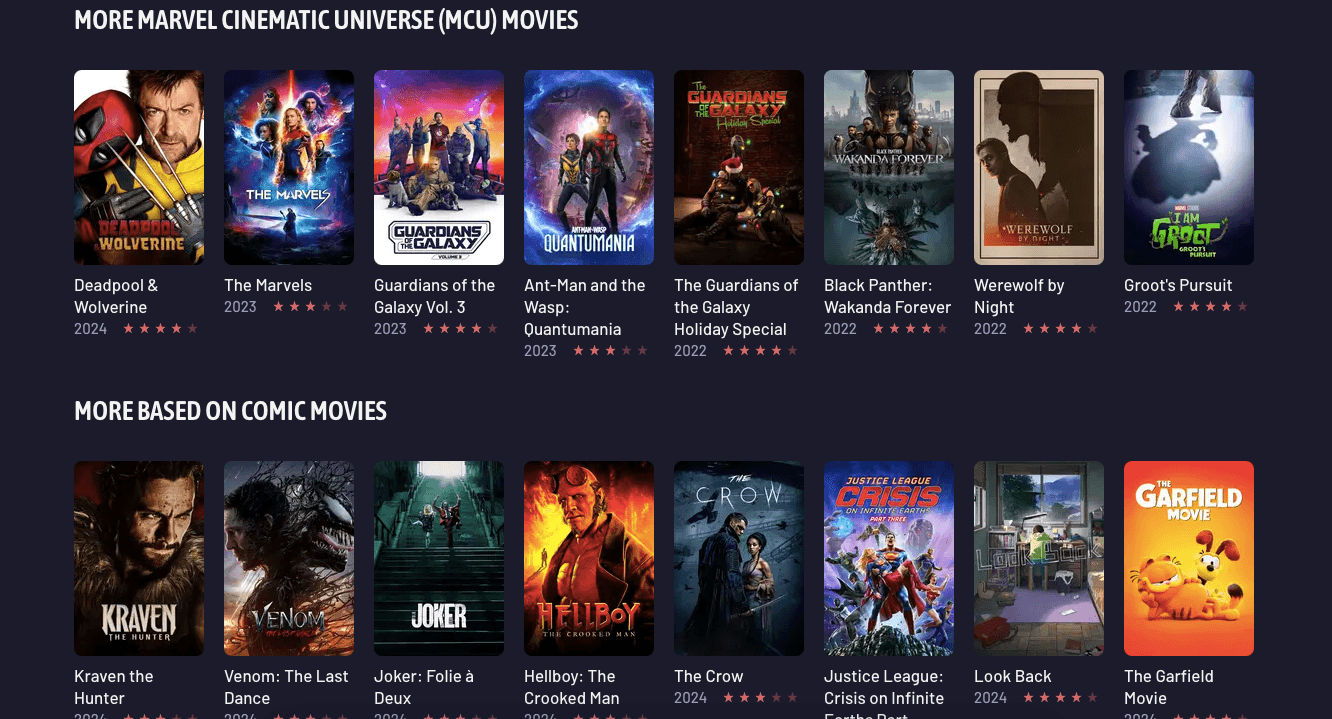This screenshot has width=1332, height=719.
Task: Open the Kraven the Hunter poster
Action: 139,558
